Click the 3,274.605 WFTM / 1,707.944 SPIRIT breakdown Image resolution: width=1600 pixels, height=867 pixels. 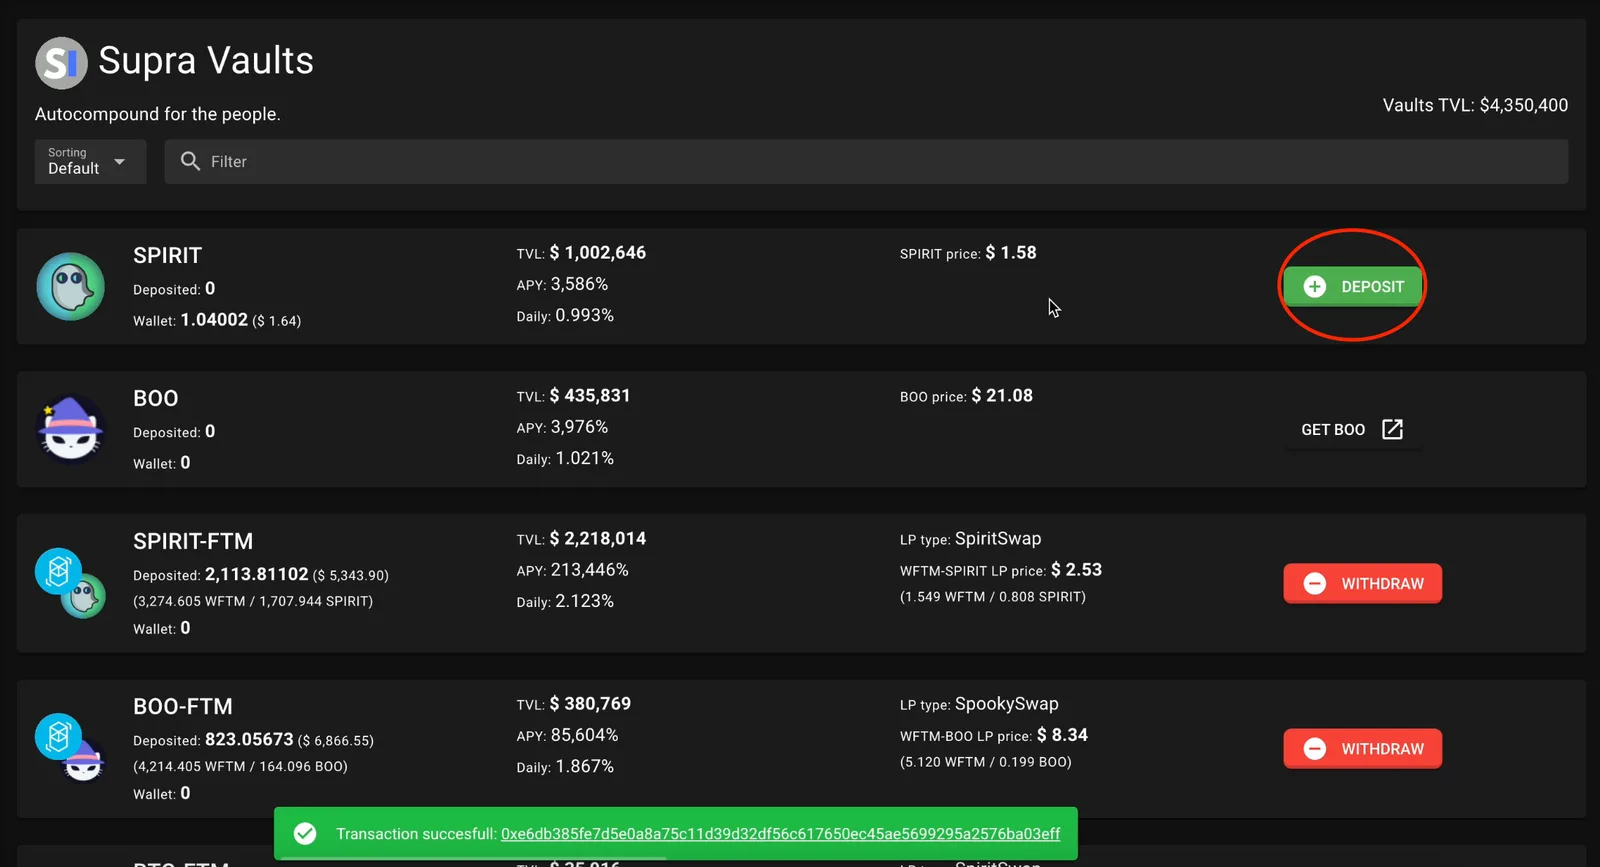tap(253, 602)
